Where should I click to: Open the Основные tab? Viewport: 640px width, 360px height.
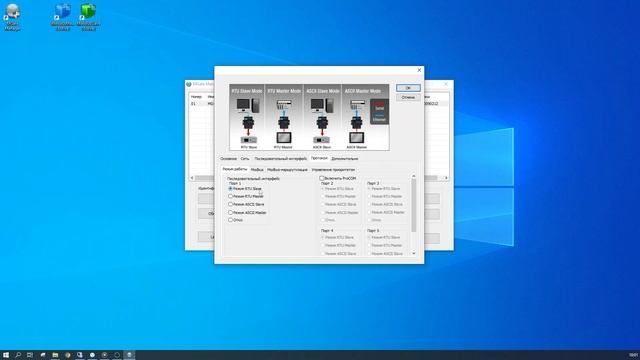click(x=228, y=158)
